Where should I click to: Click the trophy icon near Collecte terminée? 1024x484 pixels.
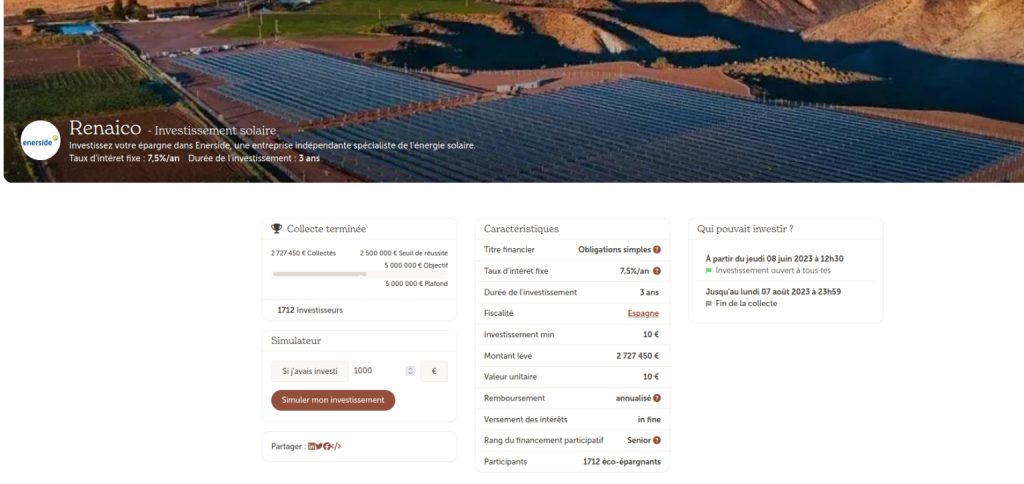pos(277,229)
